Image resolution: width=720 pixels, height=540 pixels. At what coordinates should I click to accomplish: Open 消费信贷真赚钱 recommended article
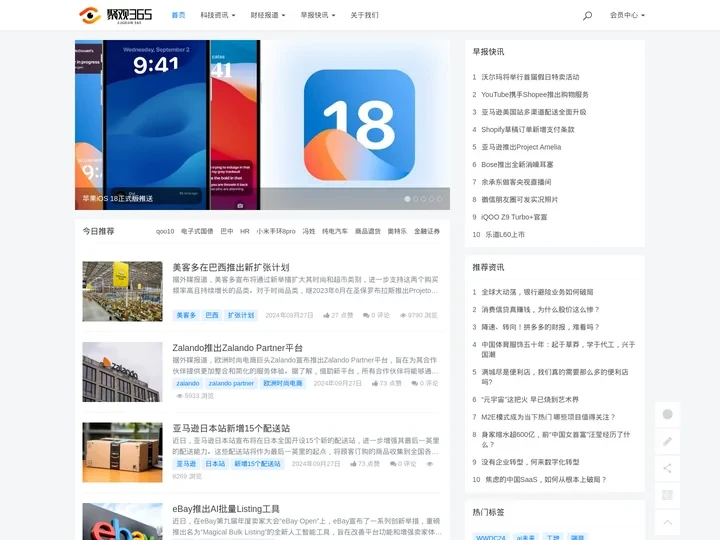tap(540, 309)
